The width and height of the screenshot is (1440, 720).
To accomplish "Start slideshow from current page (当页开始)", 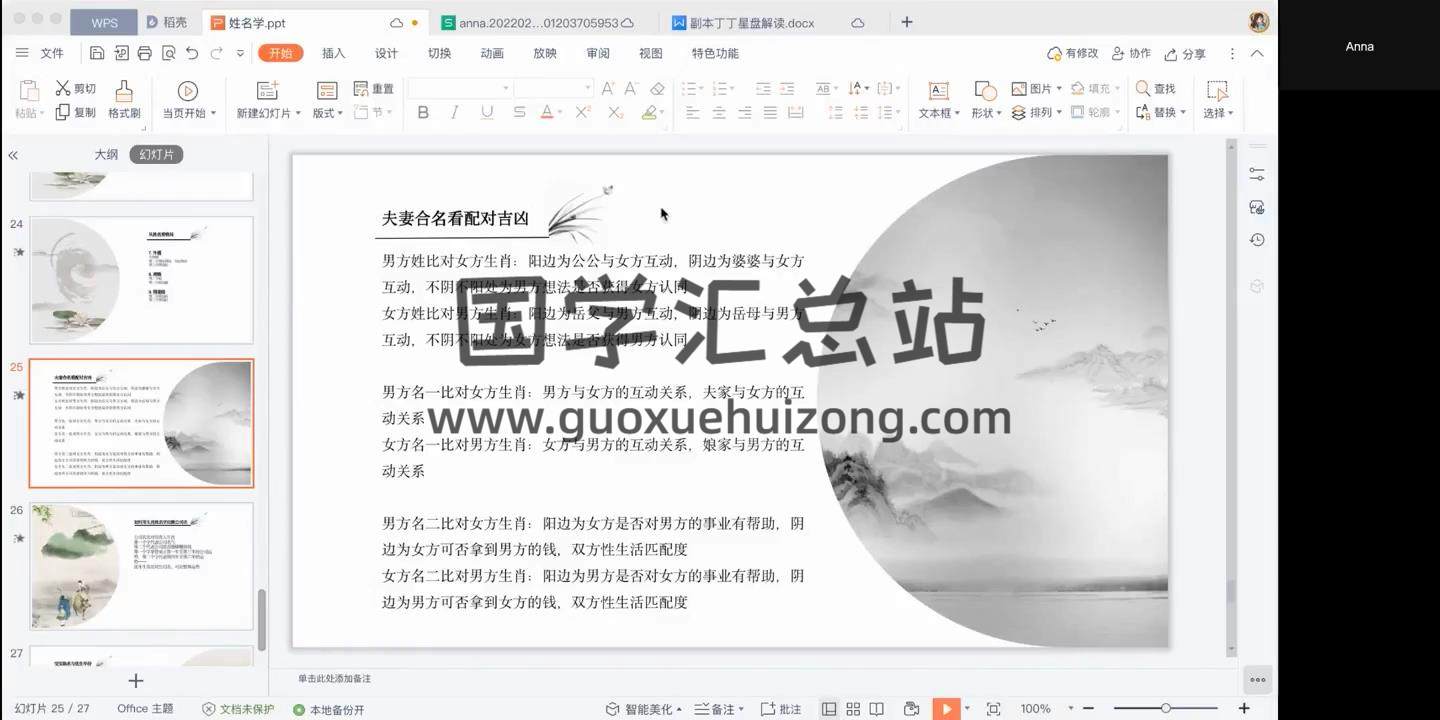I will pos(187,100).
